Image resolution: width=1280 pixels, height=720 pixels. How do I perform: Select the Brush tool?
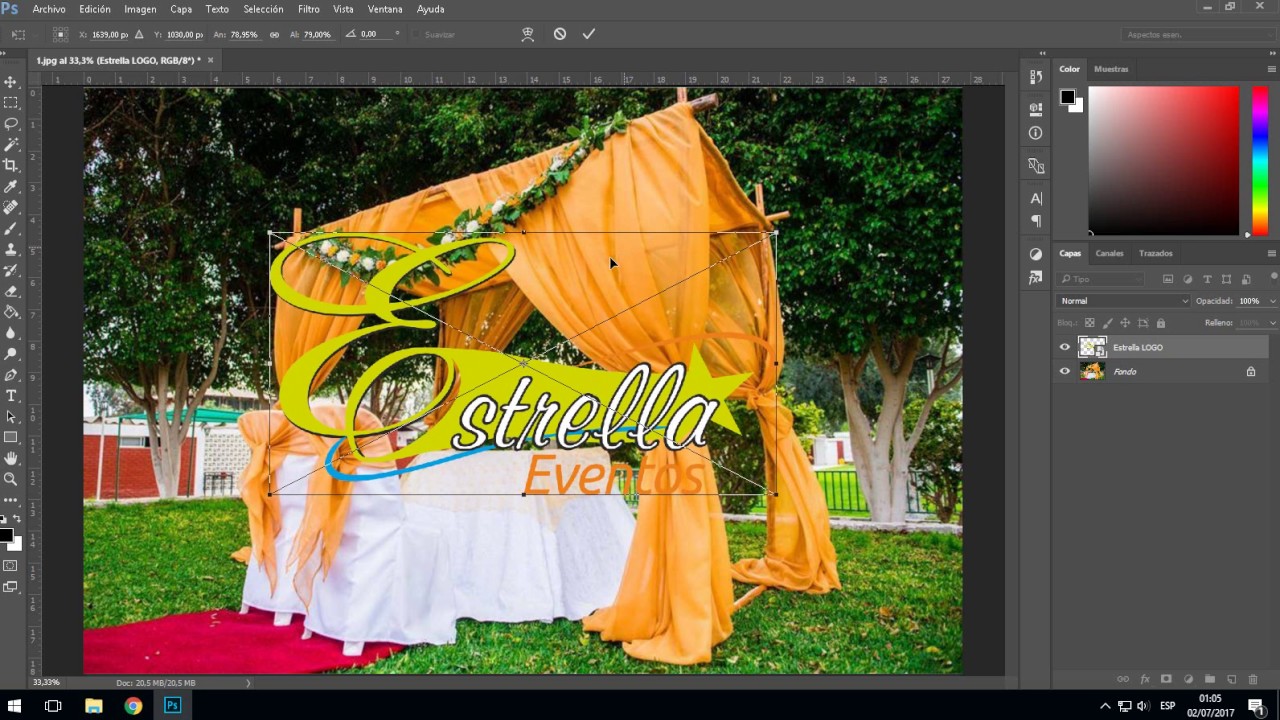click(11, 229)
